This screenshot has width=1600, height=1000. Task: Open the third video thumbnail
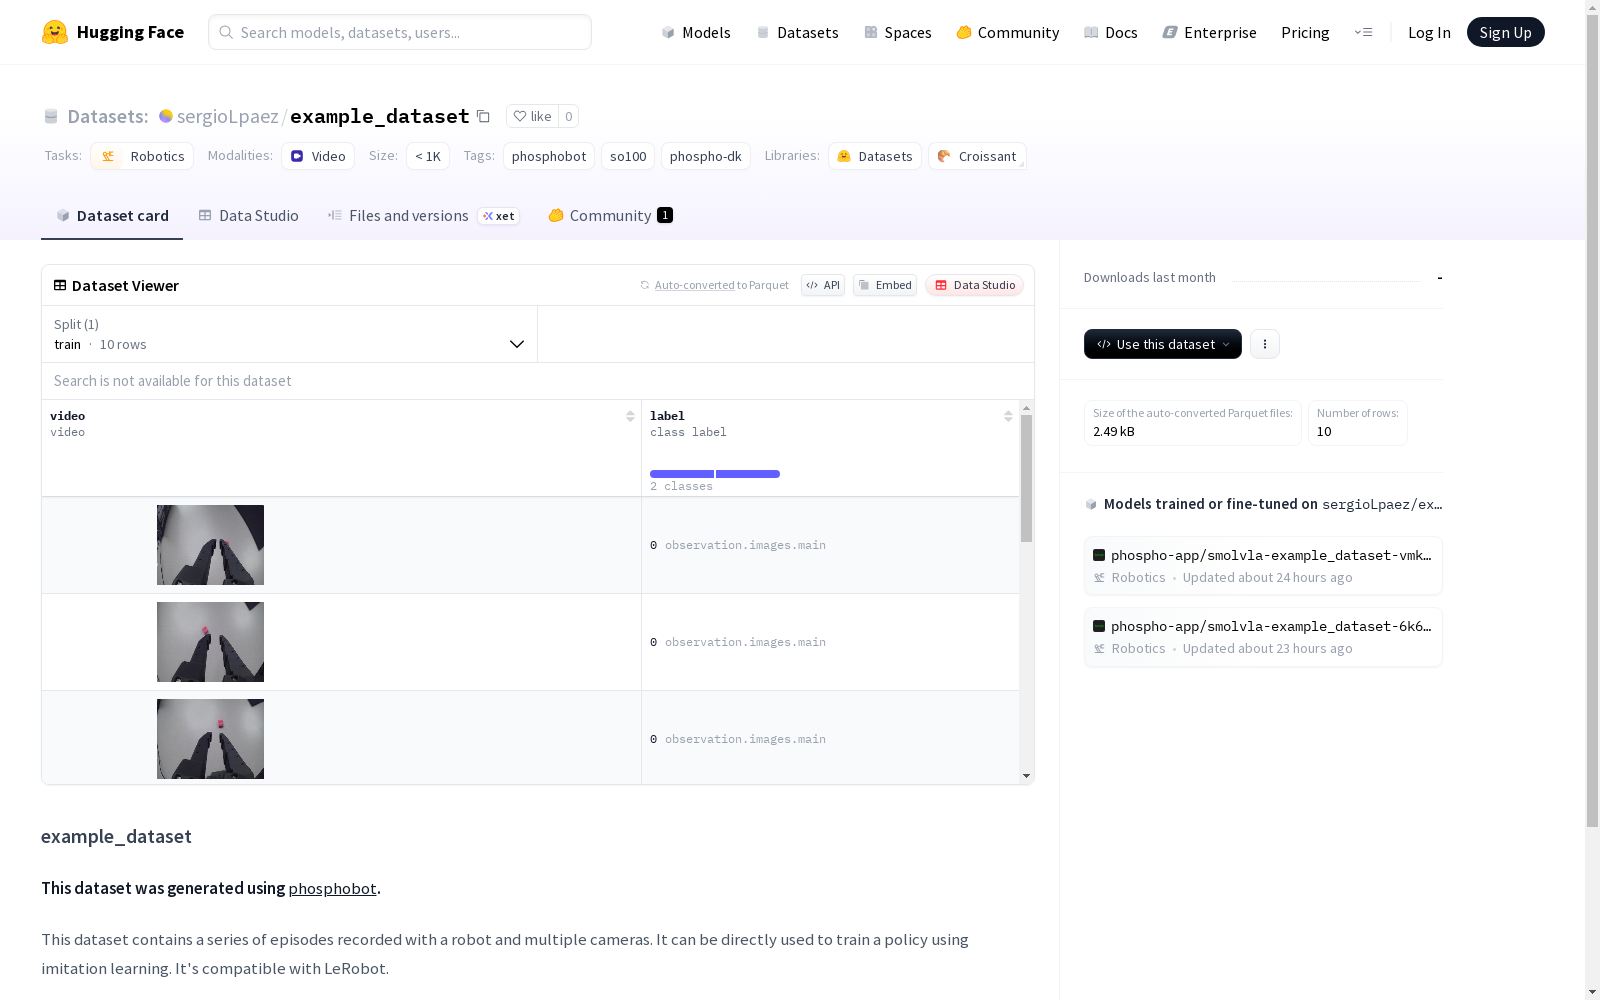(x=210, y=739)
